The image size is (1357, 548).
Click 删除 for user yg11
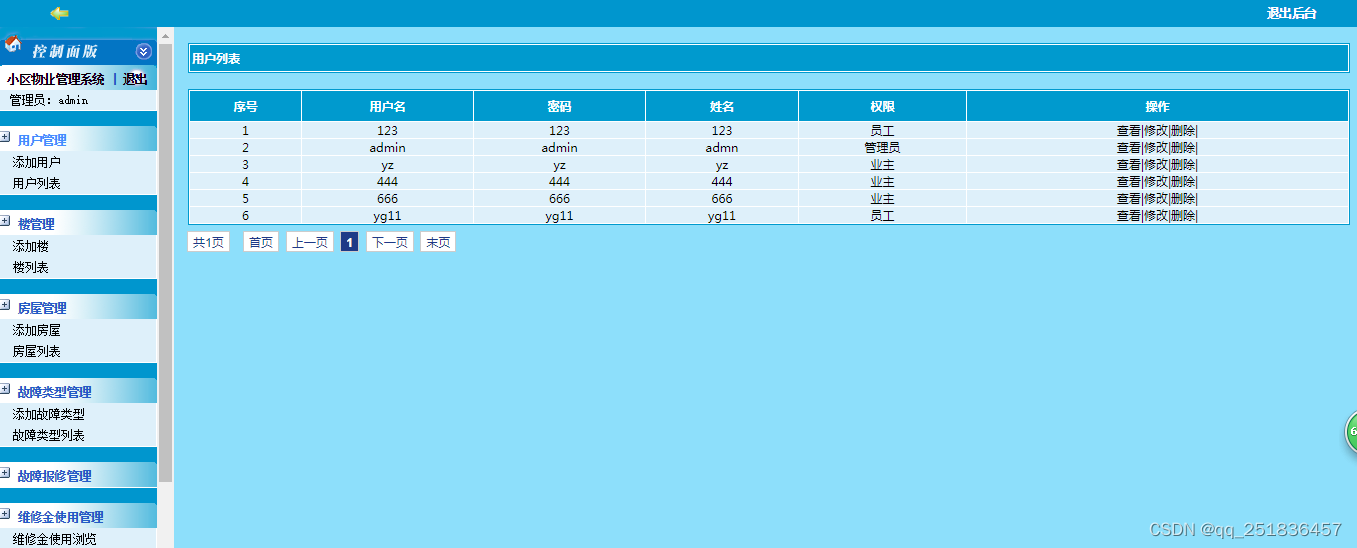point(1183,215)
